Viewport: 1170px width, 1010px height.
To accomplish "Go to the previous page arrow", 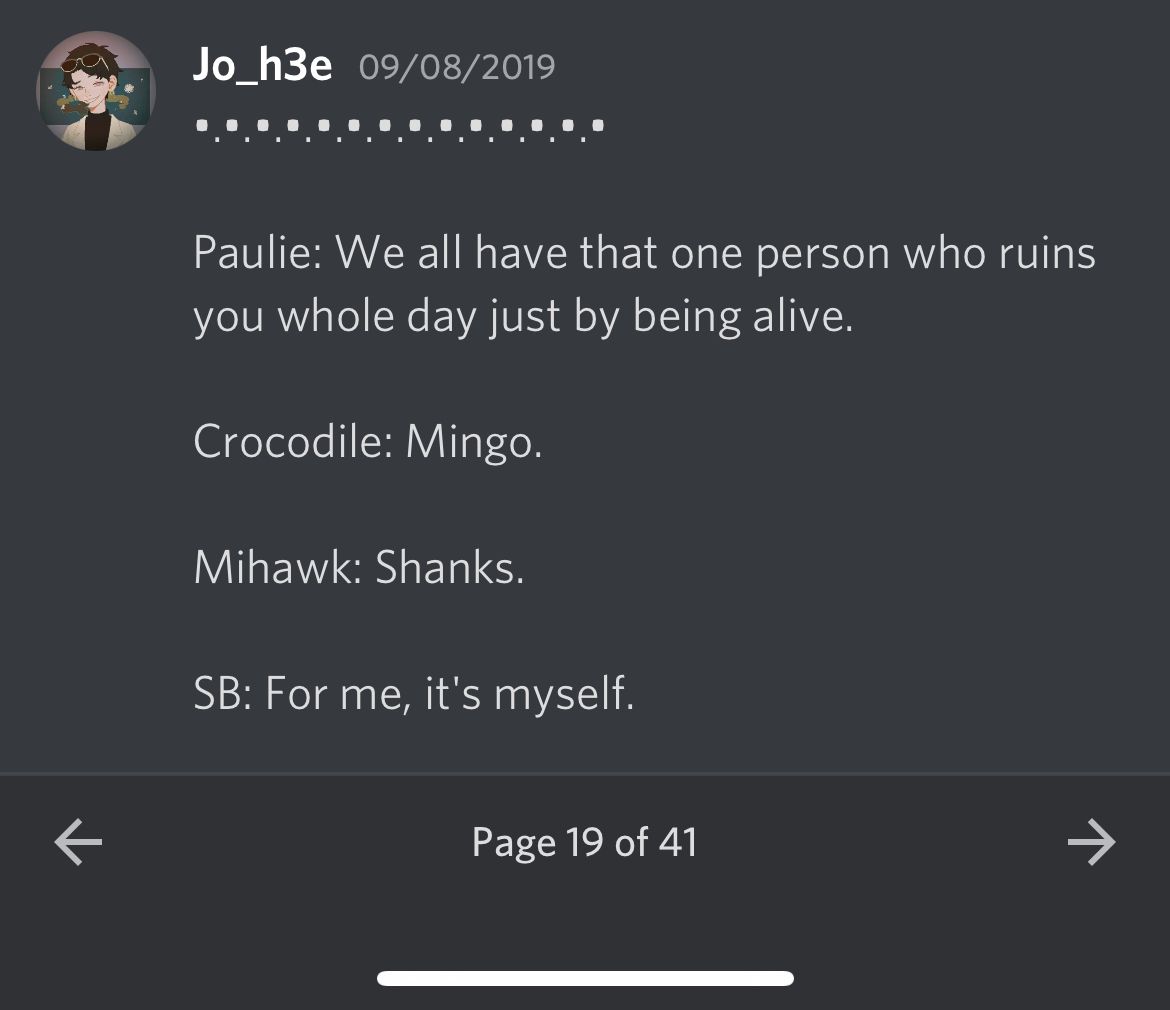I will (x=78, y=842).
